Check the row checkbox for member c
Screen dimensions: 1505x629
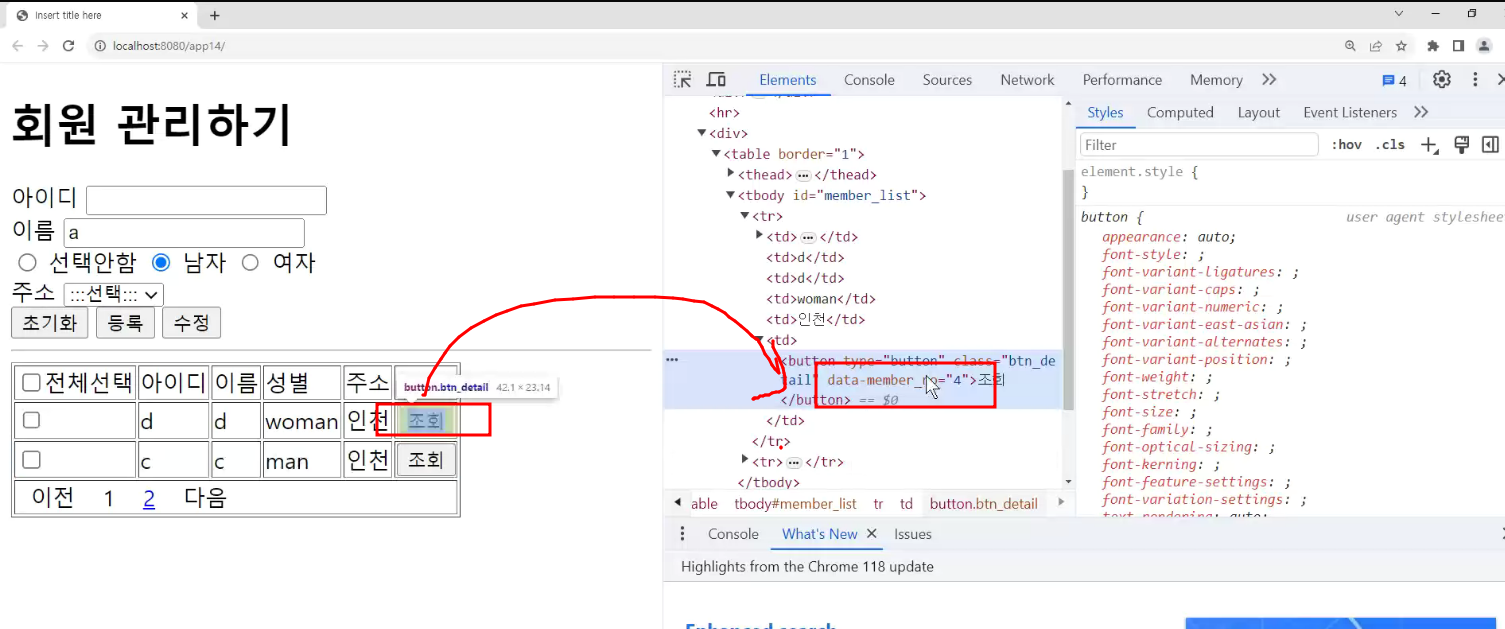31,460
